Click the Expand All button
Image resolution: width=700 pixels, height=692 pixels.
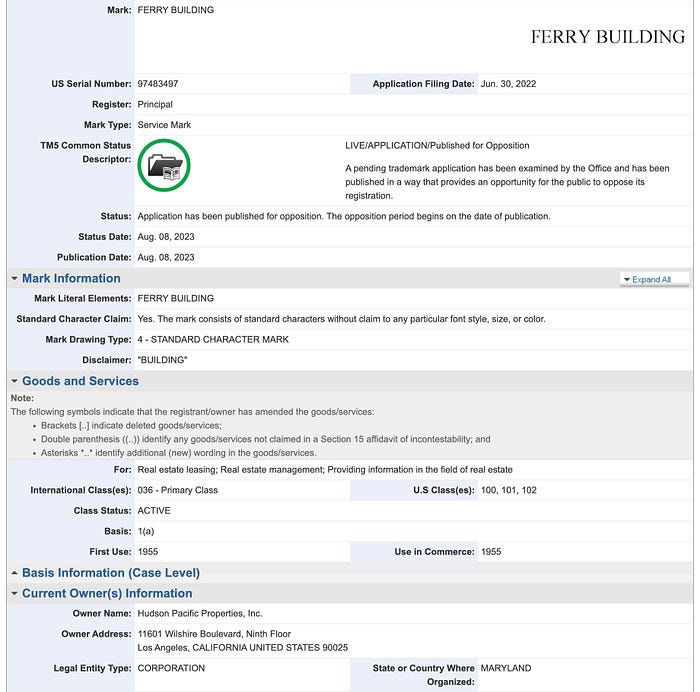(x=654, y=279)
